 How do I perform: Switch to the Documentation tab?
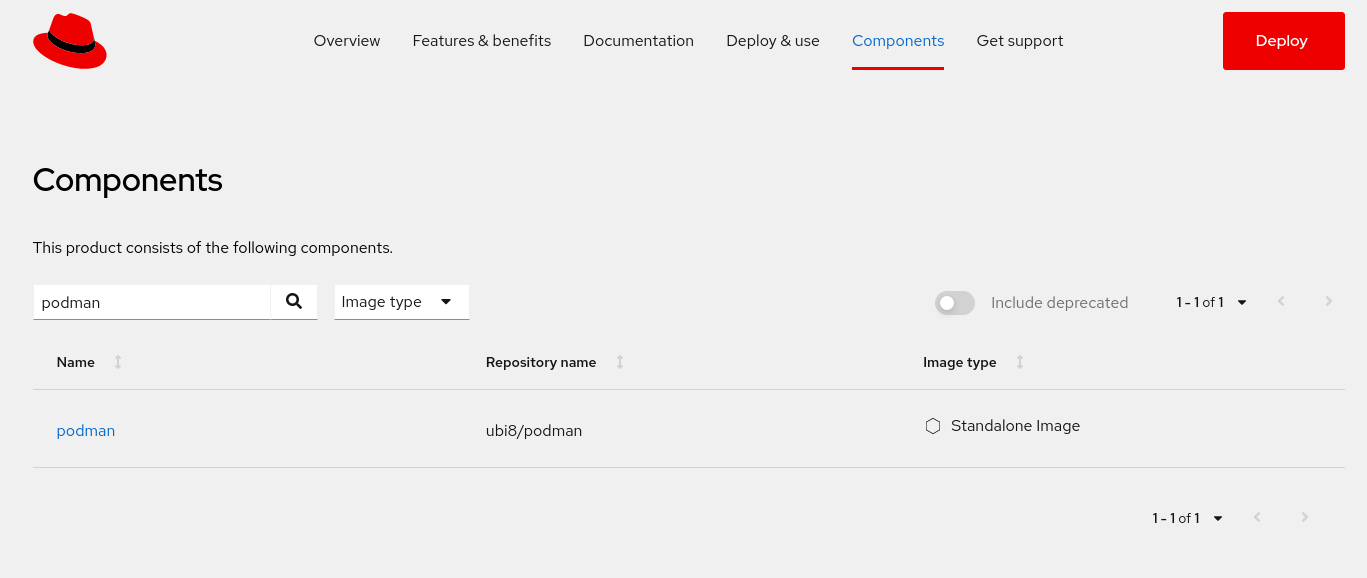coord(638,41)
